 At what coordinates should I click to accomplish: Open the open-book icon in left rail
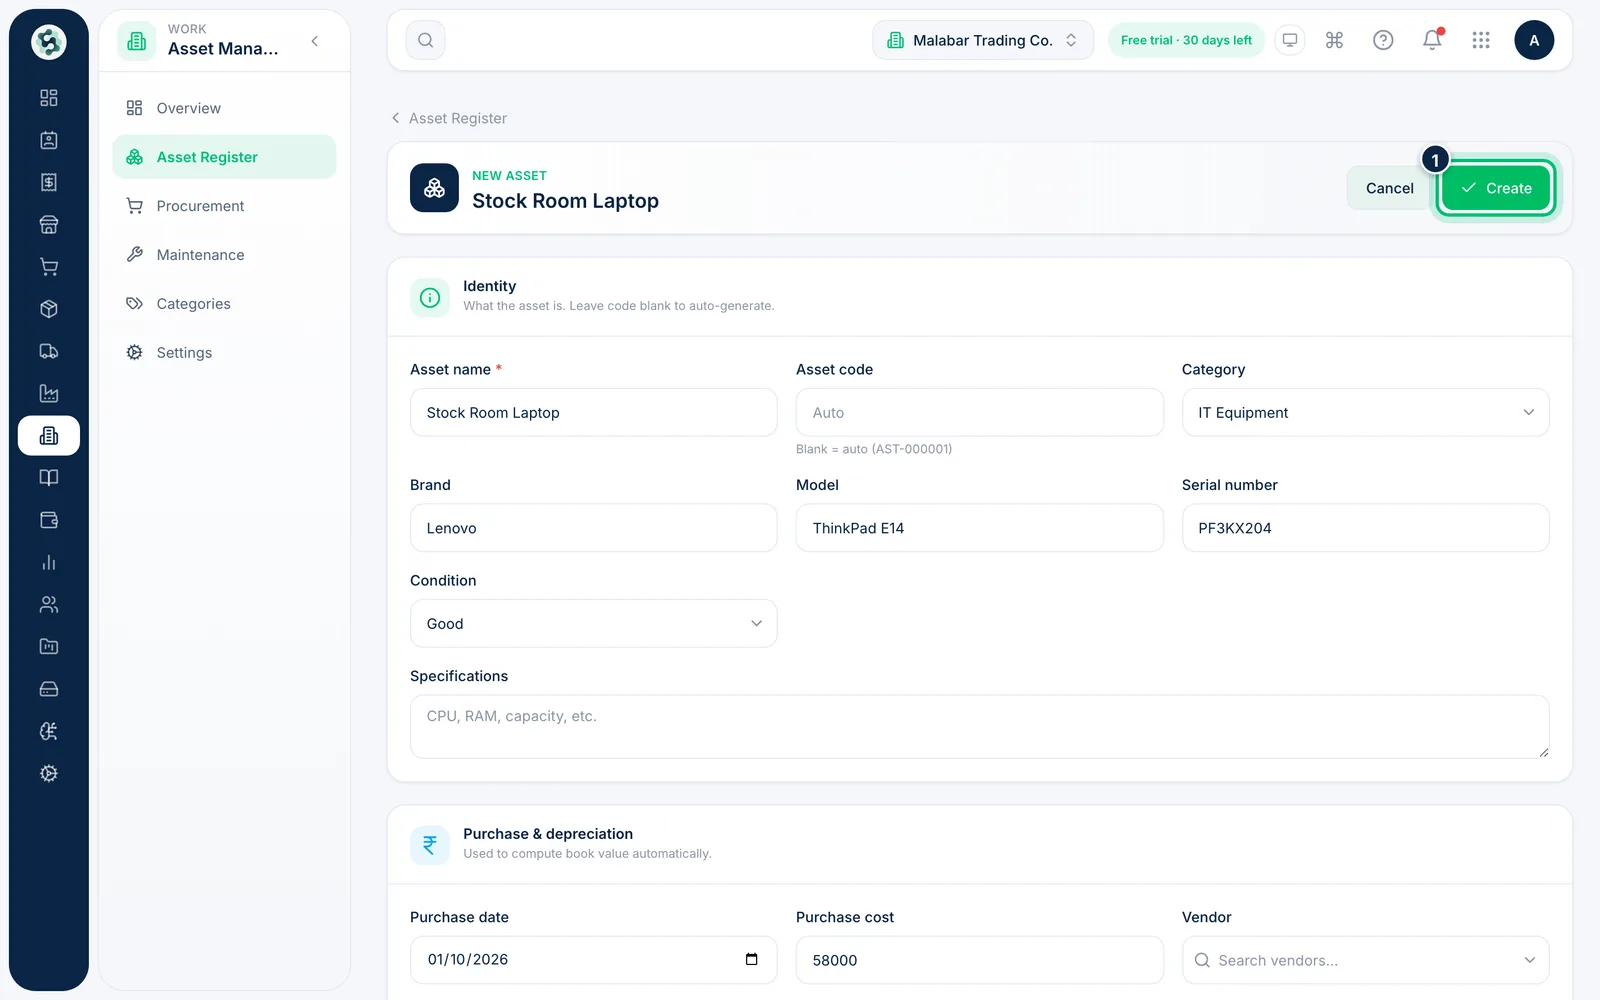[x=48, y=478]
